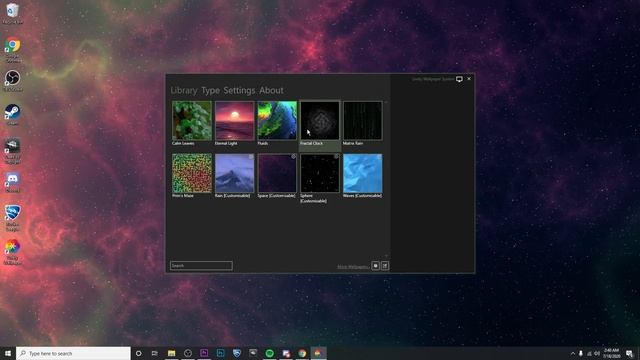Open Chrome from the taskbar
Image resolution: width=640 pixels, height=360 pixels.
302,353
